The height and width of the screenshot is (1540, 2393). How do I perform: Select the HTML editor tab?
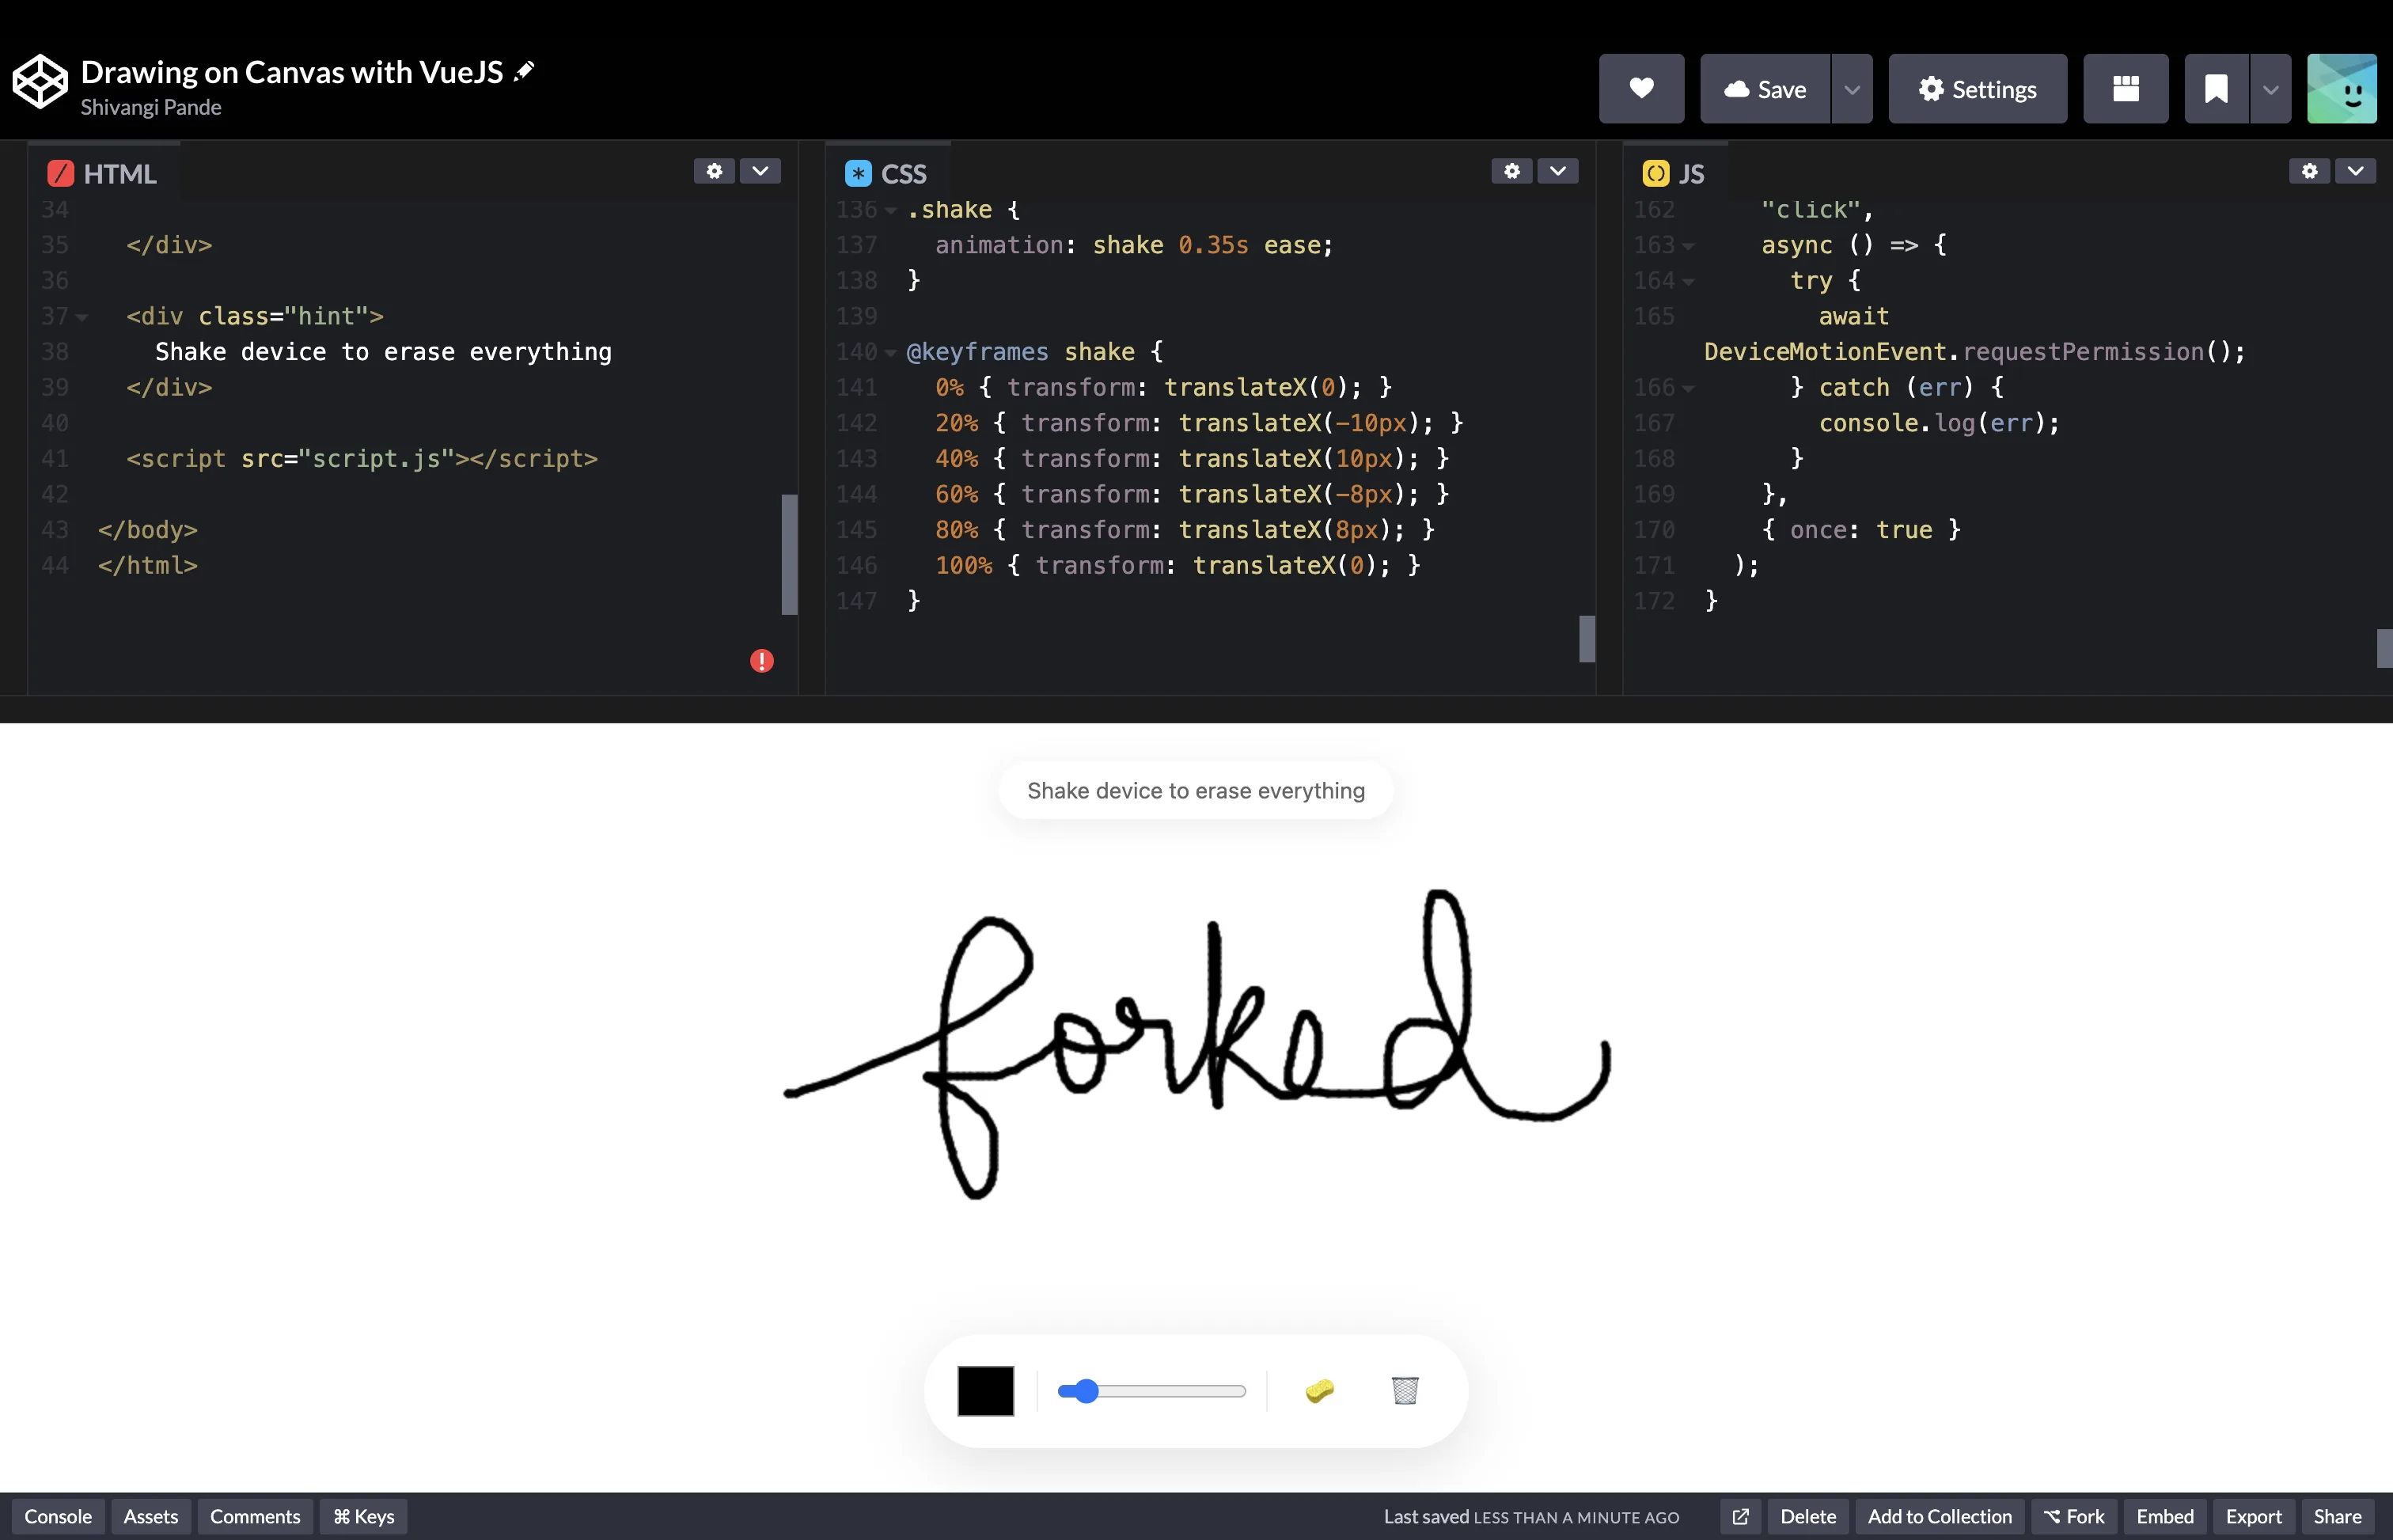(x=103, y=173)
